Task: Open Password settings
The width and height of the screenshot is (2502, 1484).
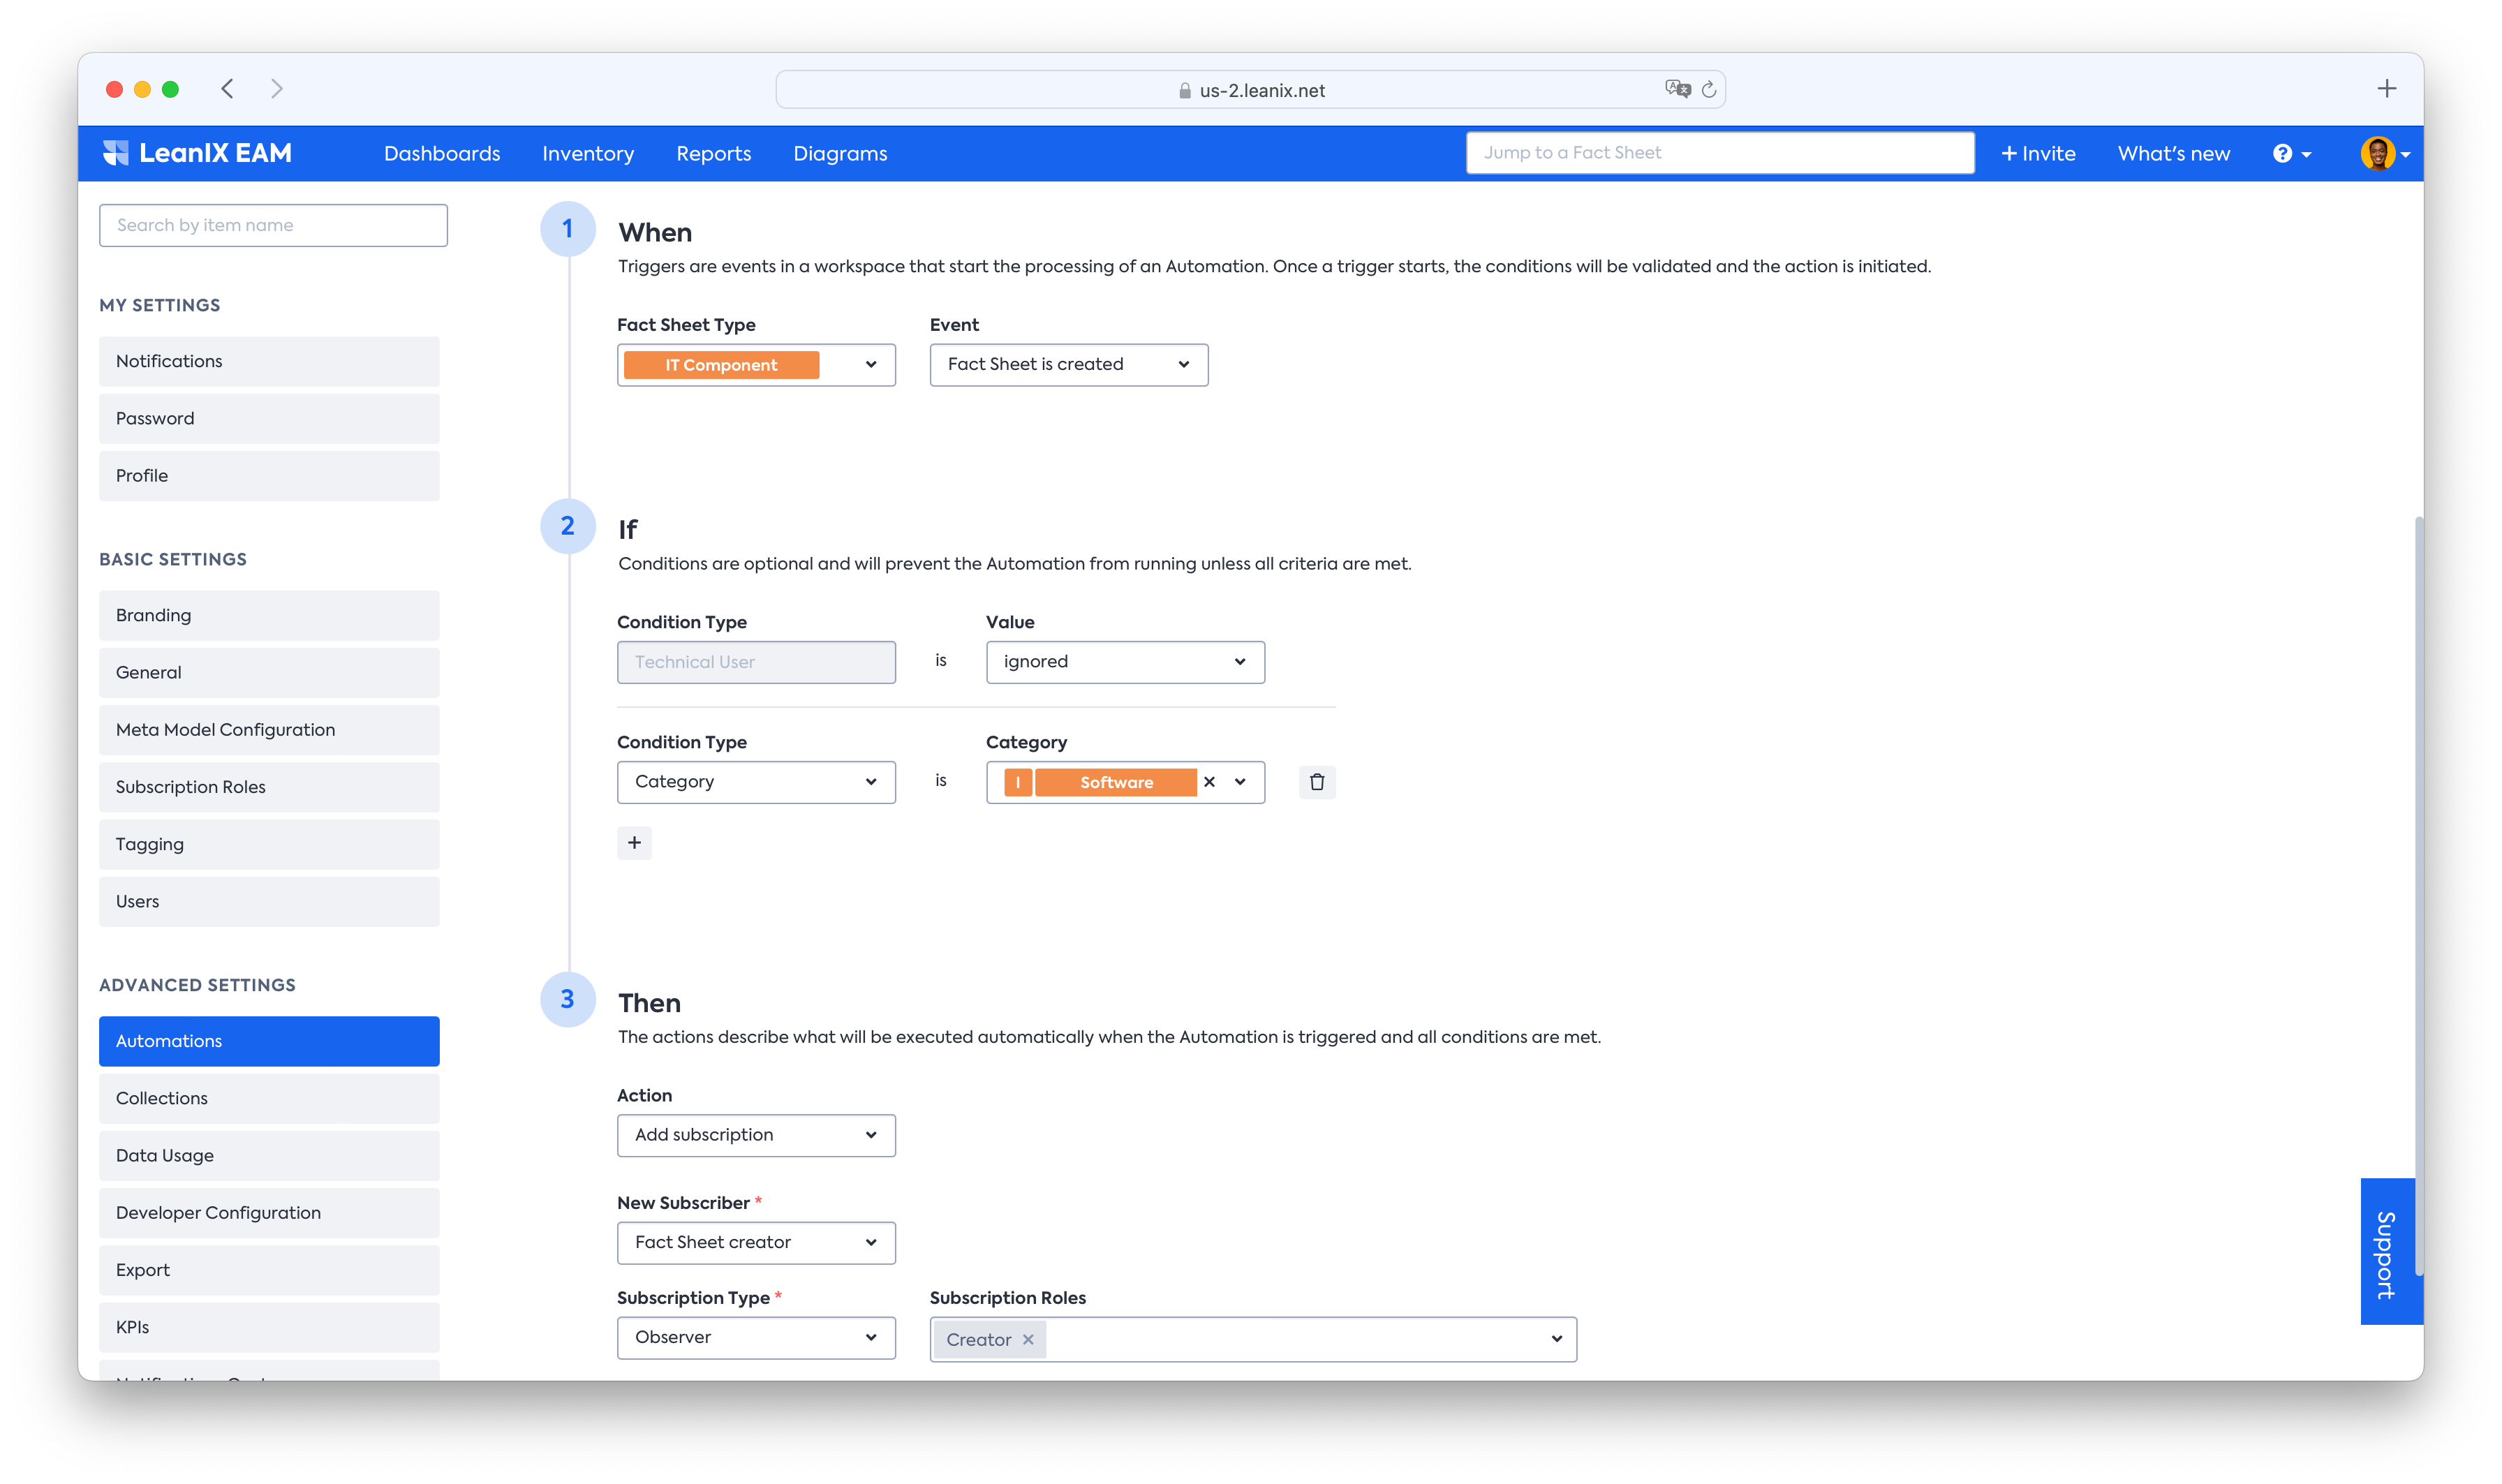Action: [269, 419]
